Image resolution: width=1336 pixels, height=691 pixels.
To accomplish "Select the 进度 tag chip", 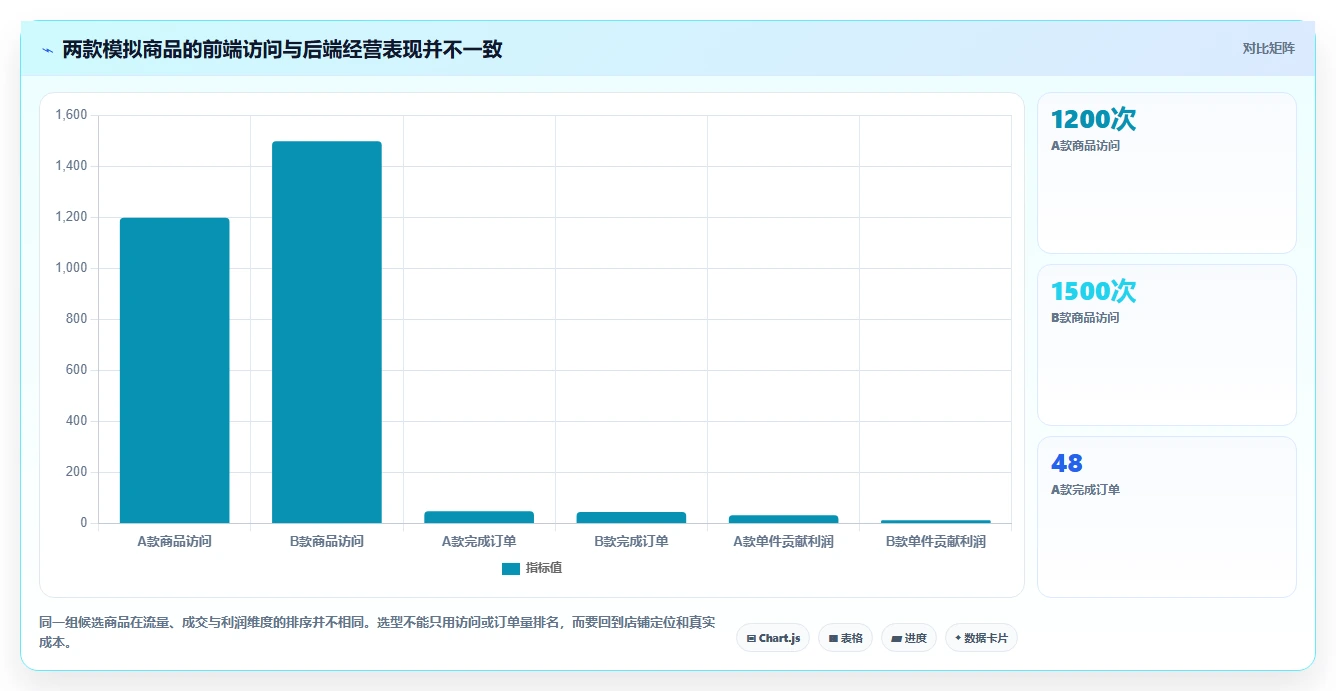I will tap(908, 638).
